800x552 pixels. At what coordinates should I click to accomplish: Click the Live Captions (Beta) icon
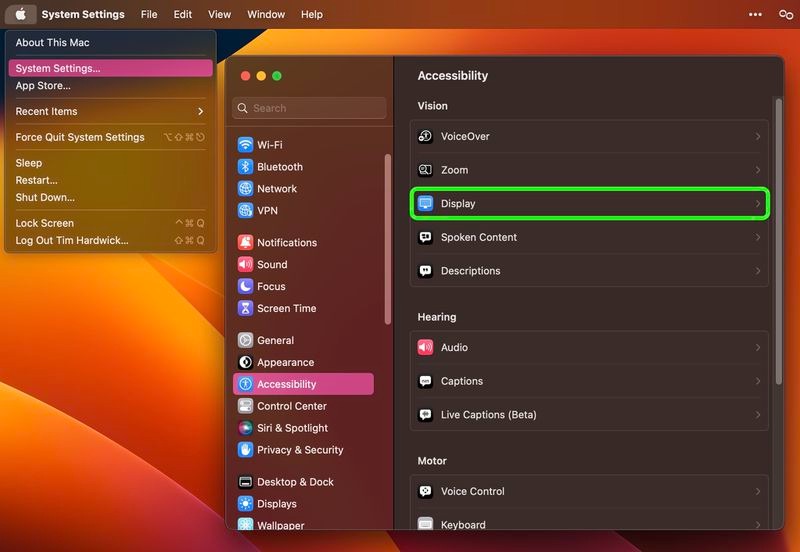tap(426, 415)
